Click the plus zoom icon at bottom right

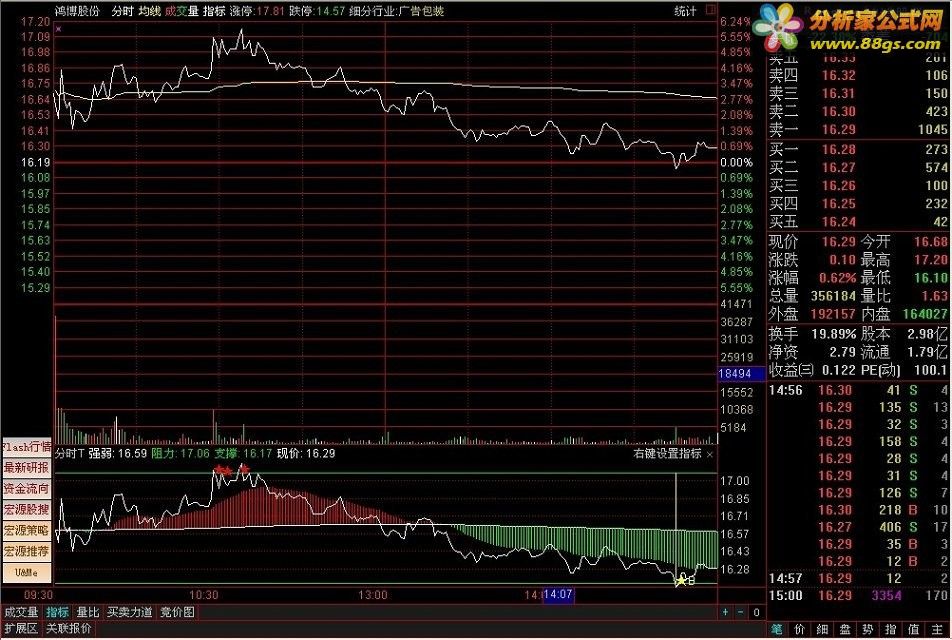(x=725, y=612)
